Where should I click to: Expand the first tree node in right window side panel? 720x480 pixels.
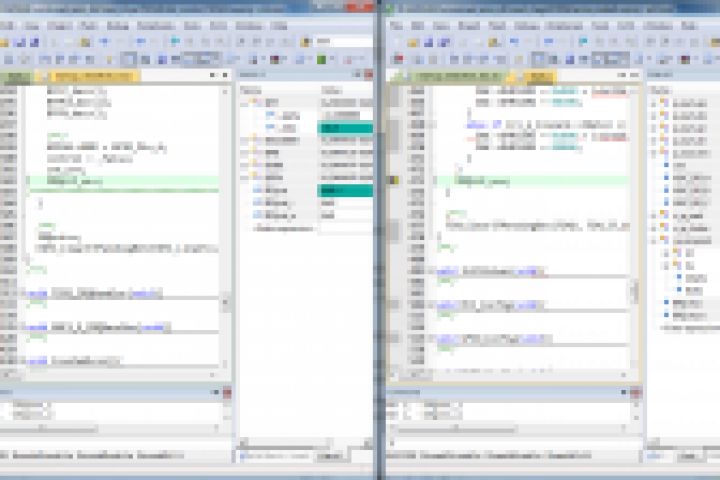tap(653, 103)
